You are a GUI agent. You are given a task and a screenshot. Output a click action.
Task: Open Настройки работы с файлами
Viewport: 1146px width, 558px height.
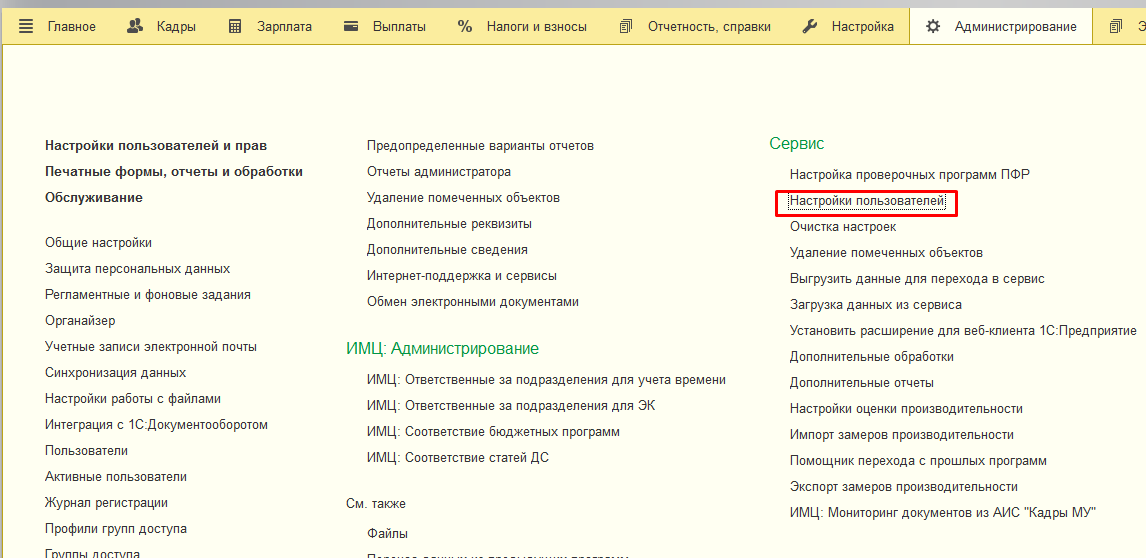pyautogui.click(x=133, y=399)
